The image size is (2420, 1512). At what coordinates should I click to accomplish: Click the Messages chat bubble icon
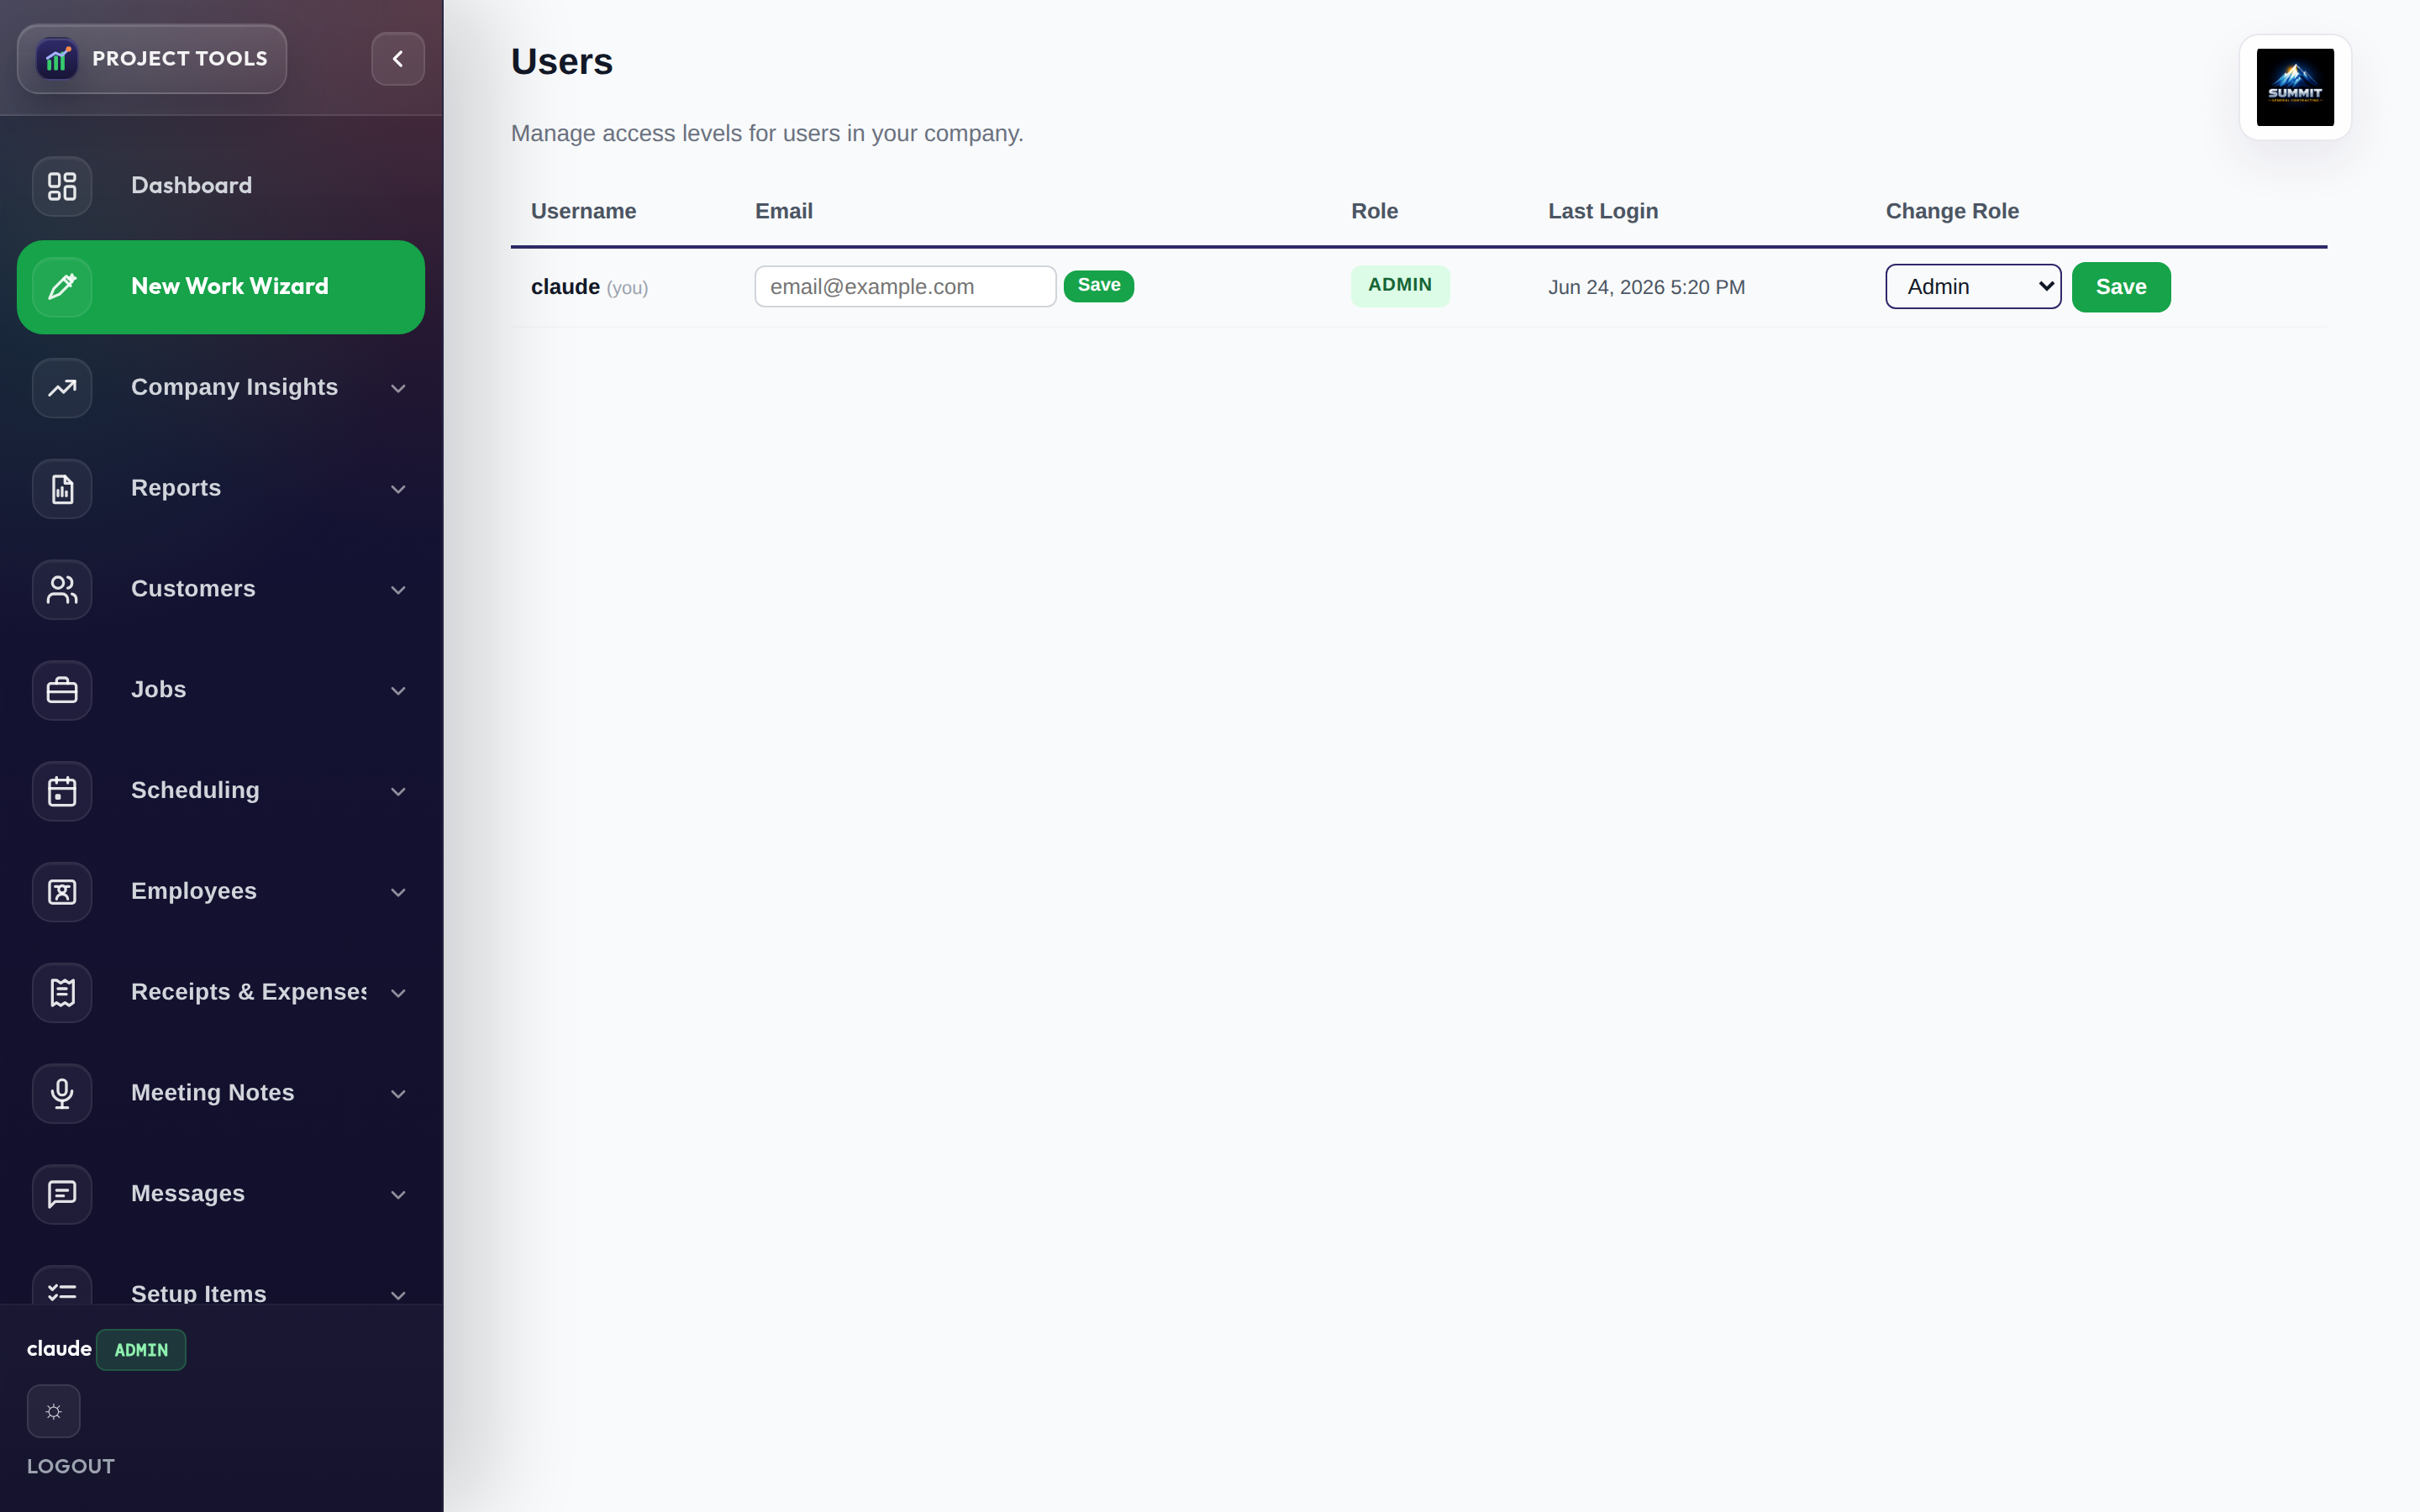click(x=62, y=1194)
